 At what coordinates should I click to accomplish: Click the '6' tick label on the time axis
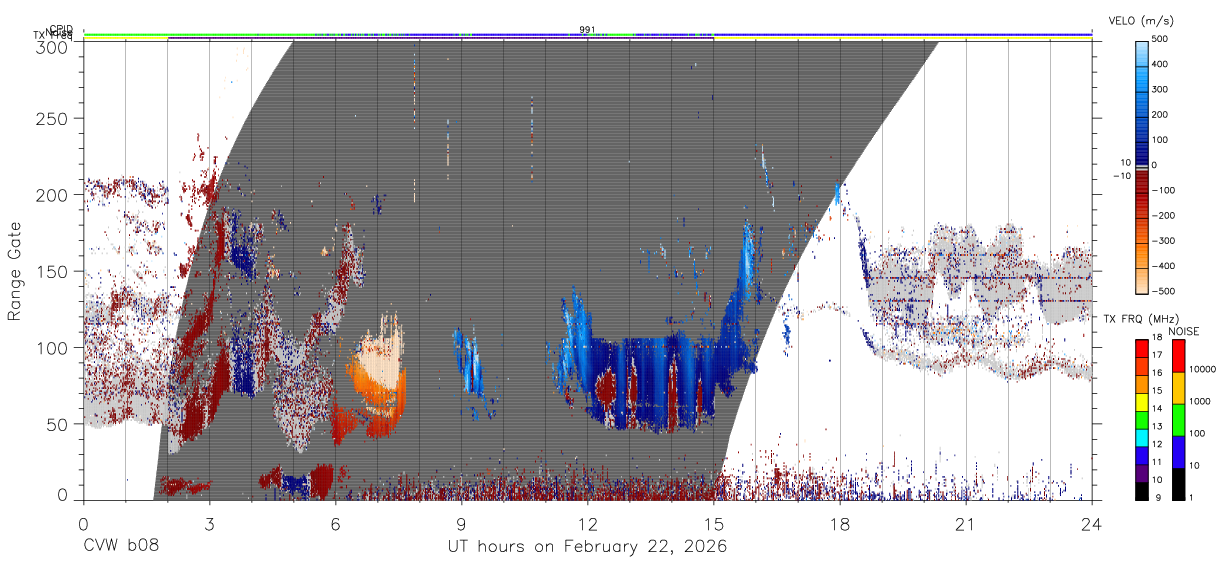tap(335, 524)
